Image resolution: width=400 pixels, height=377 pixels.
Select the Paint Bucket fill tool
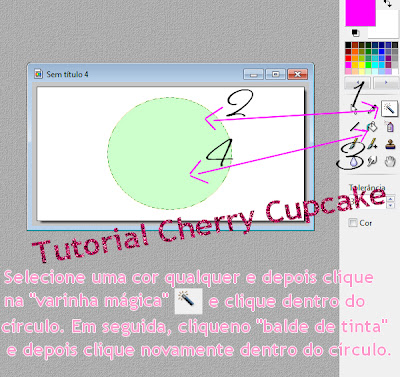(372, 126)
